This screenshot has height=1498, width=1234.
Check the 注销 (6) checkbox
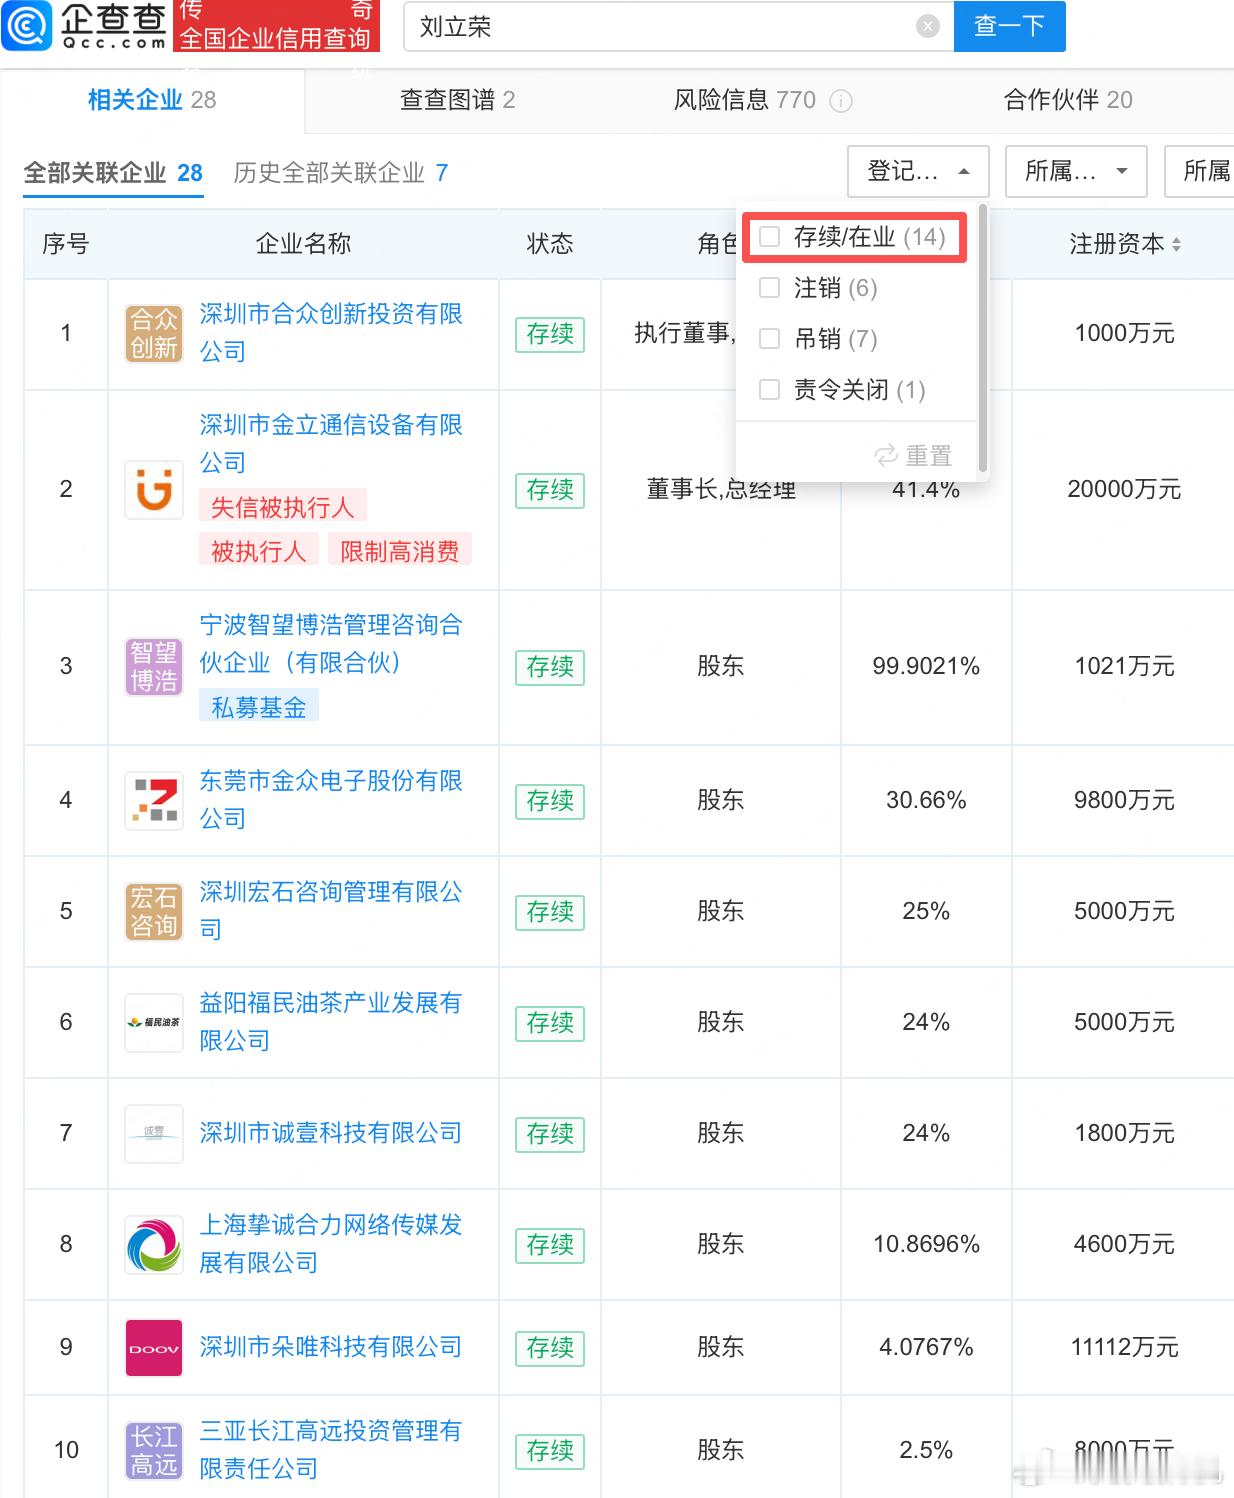point(769,288)
